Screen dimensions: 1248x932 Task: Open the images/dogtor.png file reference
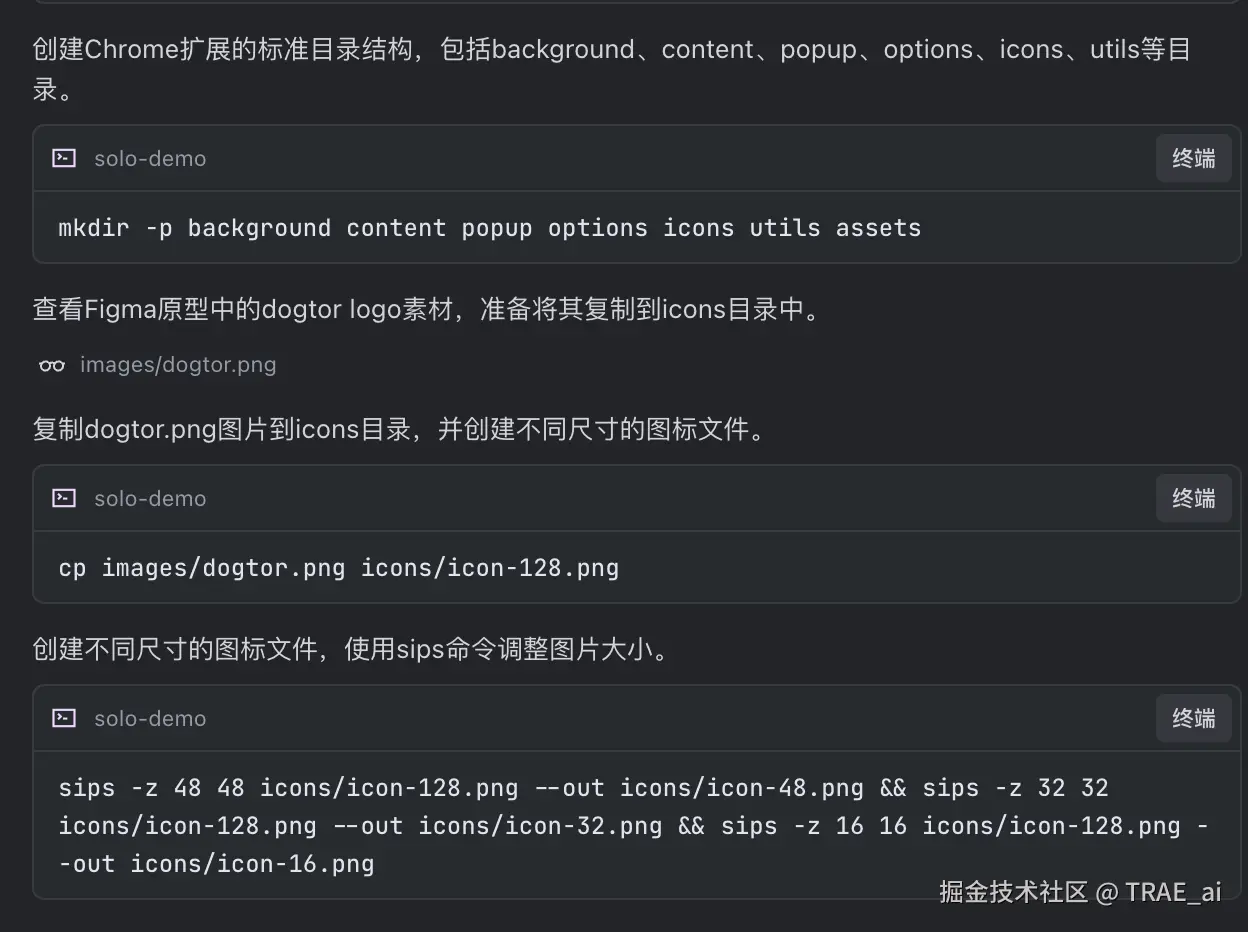(178, 365)
